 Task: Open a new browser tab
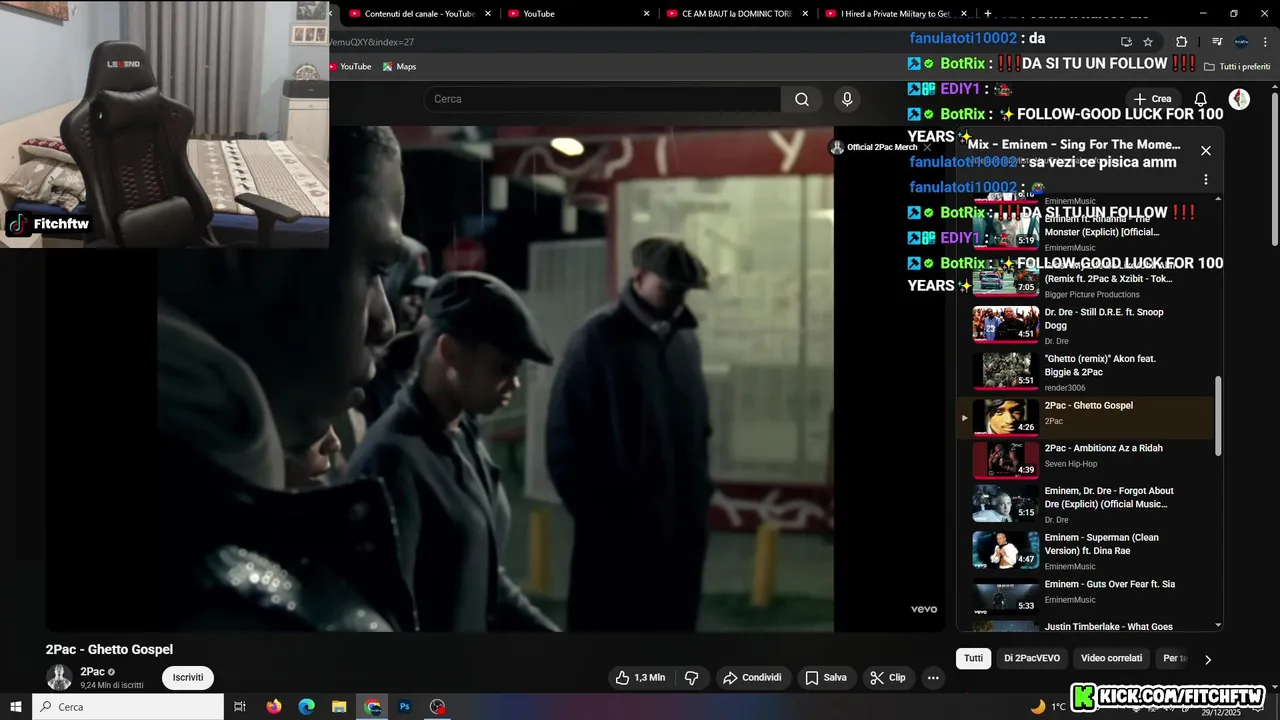pyautogui.click(x=988, y=14)
